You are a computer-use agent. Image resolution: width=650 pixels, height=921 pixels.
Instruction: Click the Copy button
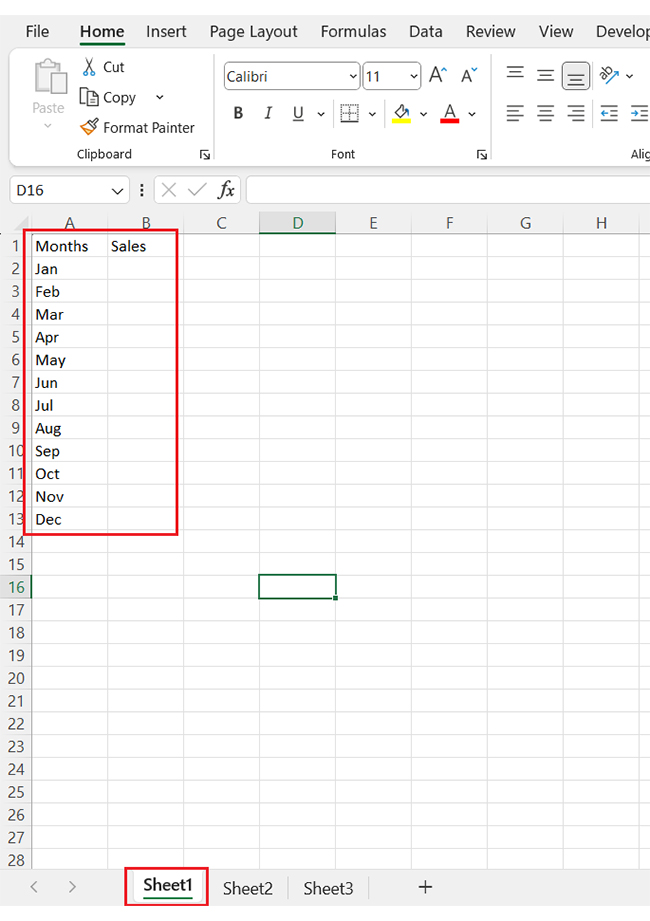[109, 97]
